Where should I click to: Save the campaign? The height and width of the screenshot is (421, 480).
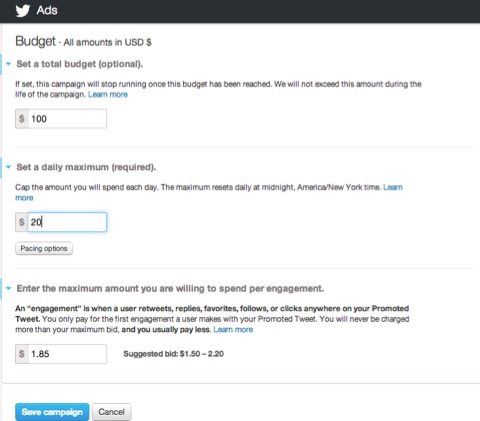(x=52, y=412)
